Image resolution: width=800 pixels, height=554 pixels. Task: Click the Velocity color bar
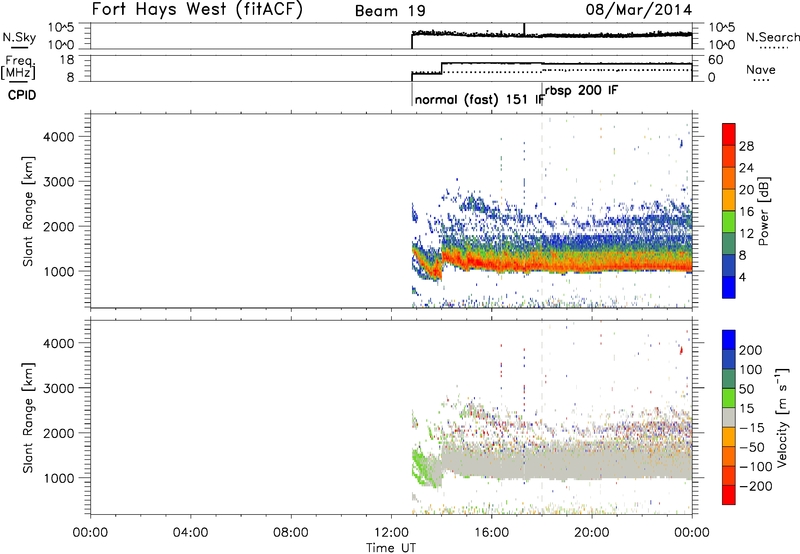[x=729, y=417]
